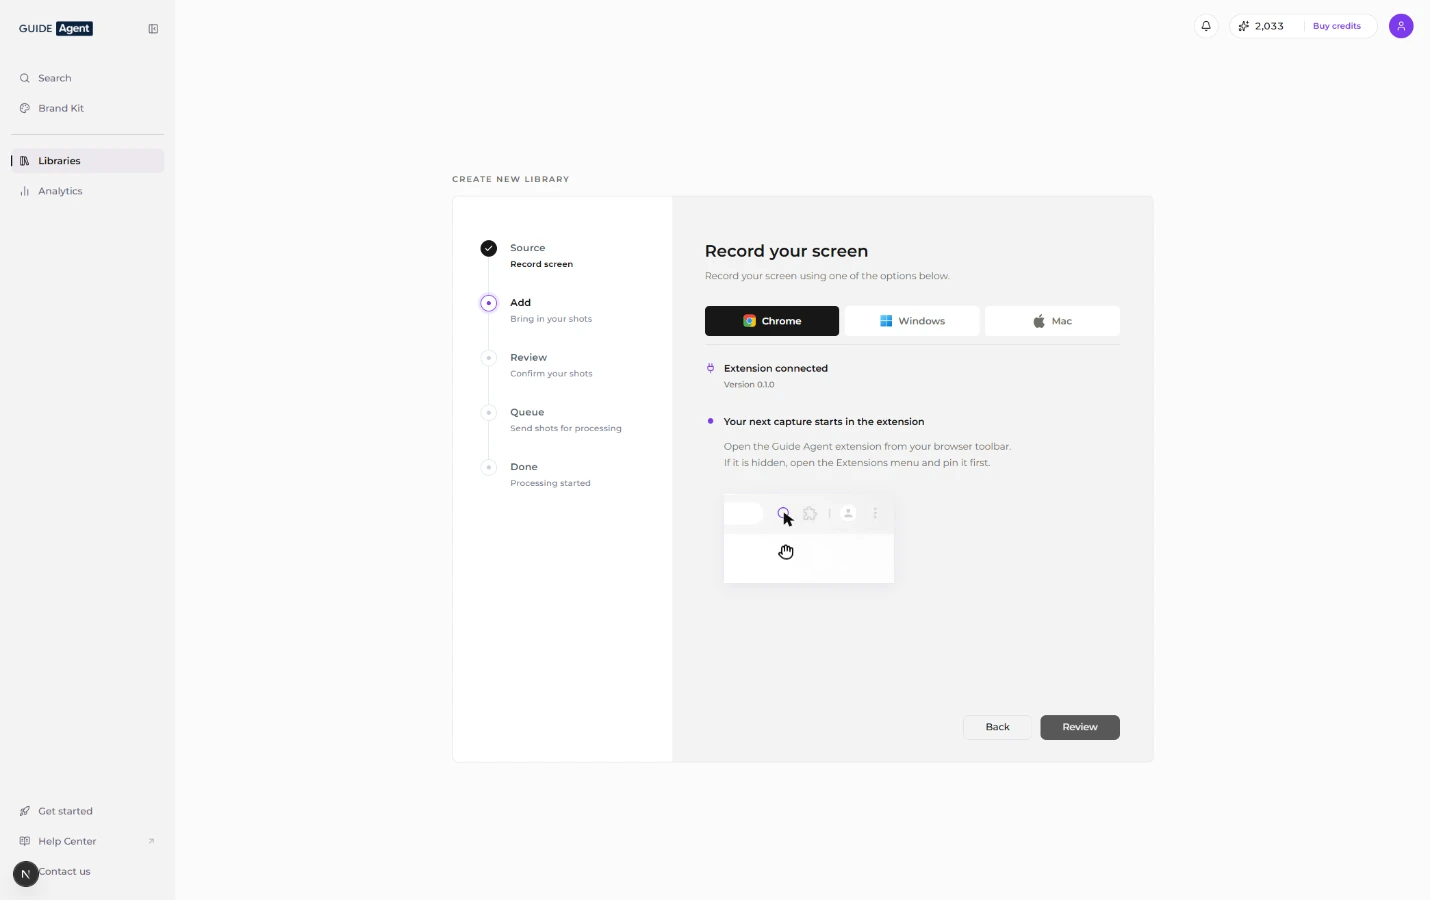This screenshot has height=900, width=1430.
Task: Select the Chrome recording tab
Action: 772,321
